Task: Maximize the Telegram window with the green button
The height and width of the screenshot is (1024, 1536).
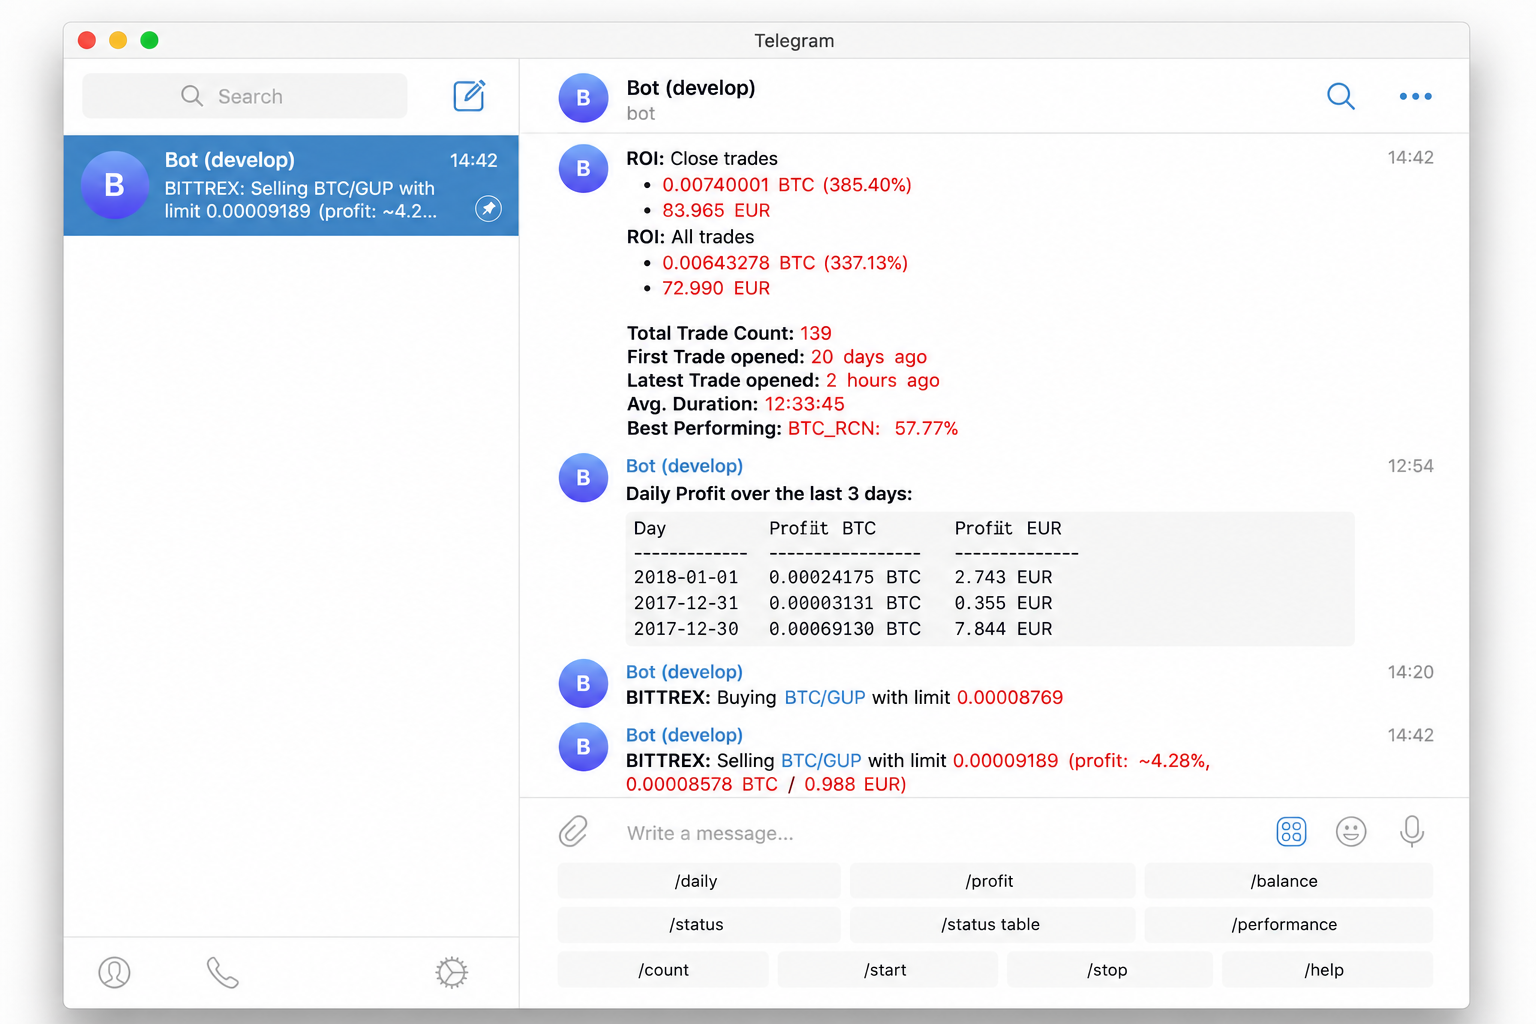Action: coord(149,40)
